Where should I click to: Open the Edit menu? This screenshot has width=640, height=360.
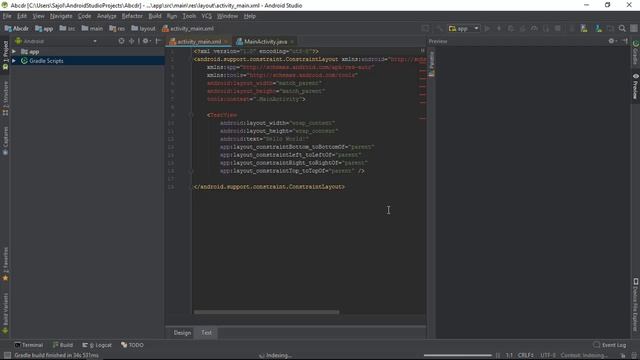coord(22,16)
